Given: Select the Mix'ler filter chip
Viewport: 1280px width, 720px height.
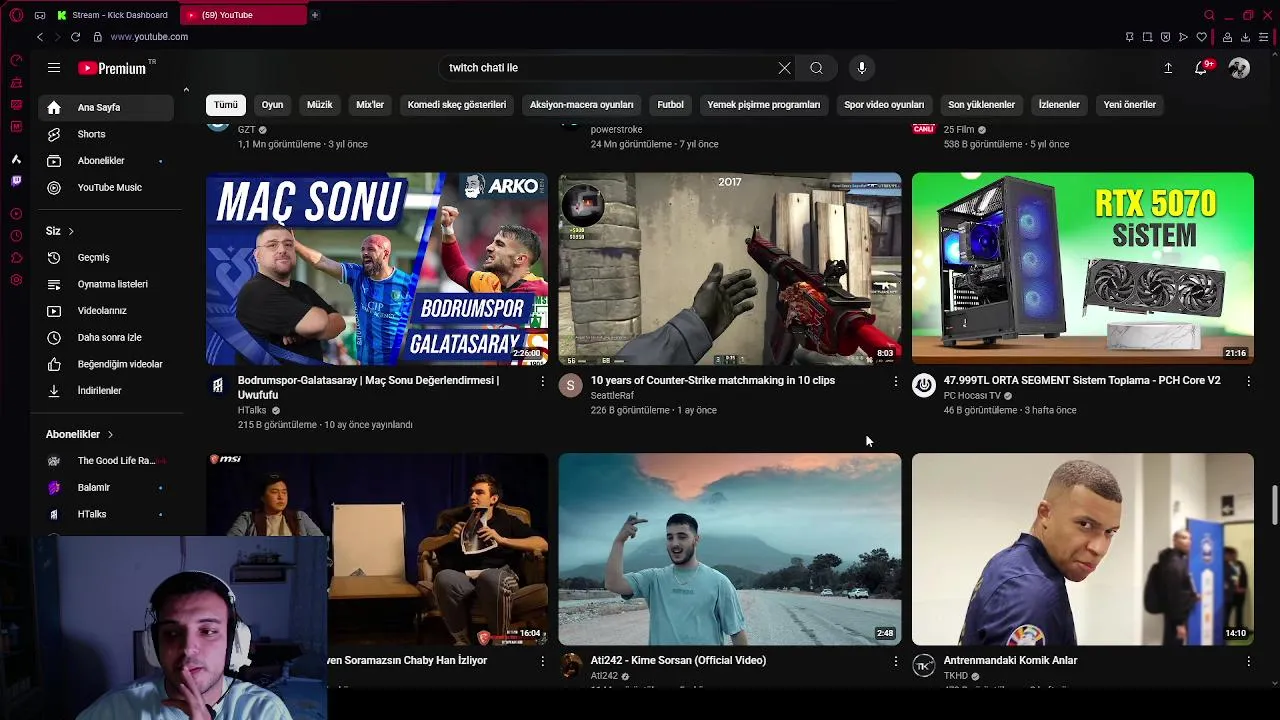Looking at the screenshot, I should click(370, 105).
